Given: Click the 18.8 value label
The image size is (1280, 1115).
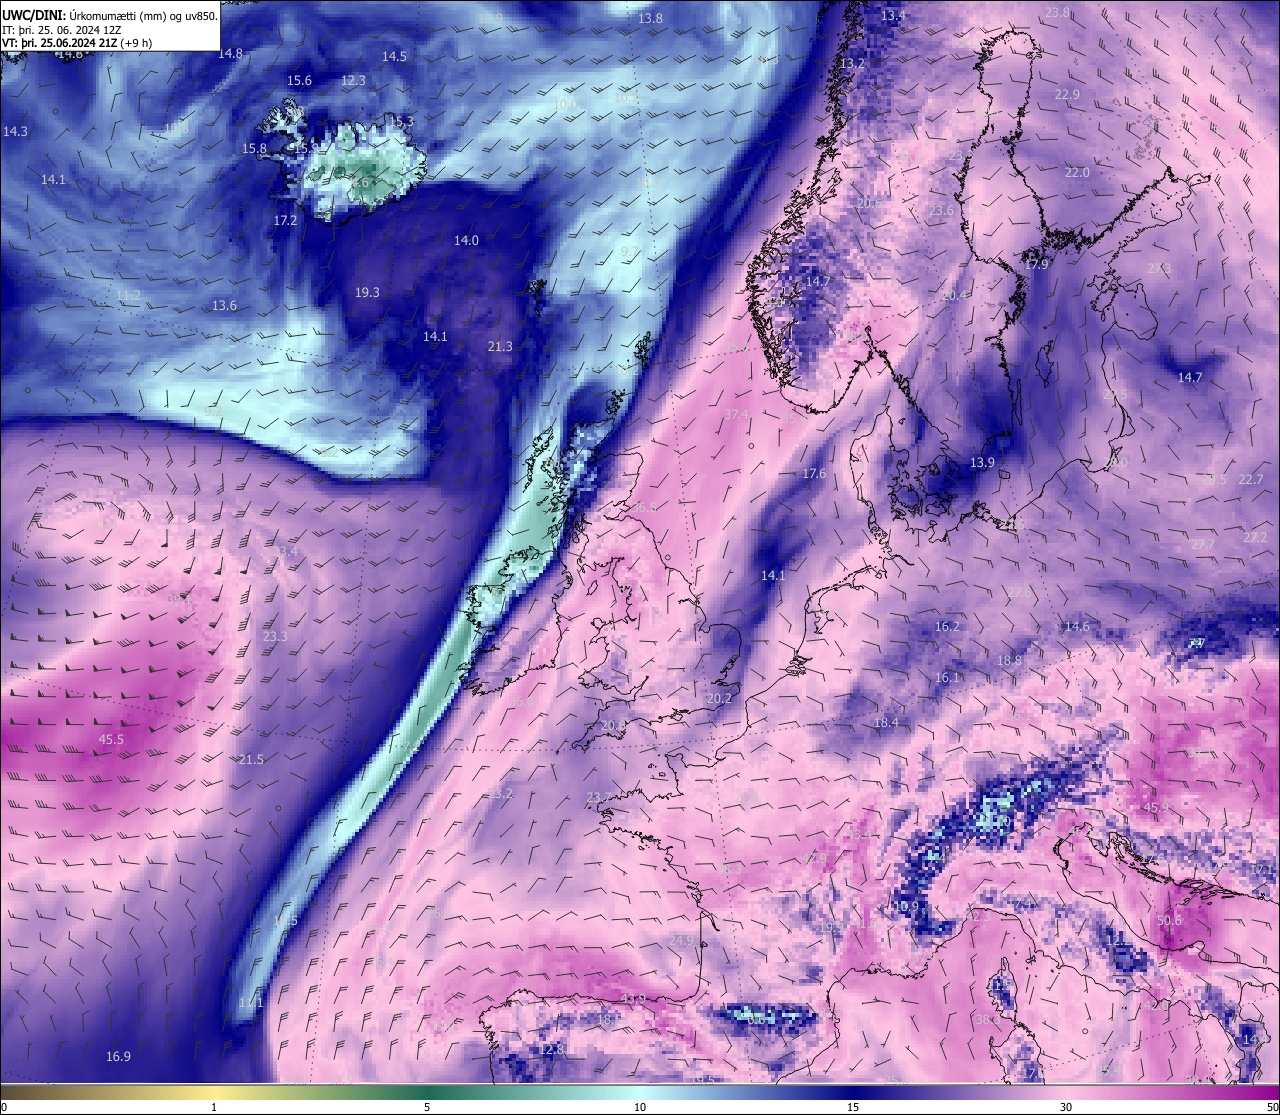Looking at the screenshot, I should tap(1009, 661).
